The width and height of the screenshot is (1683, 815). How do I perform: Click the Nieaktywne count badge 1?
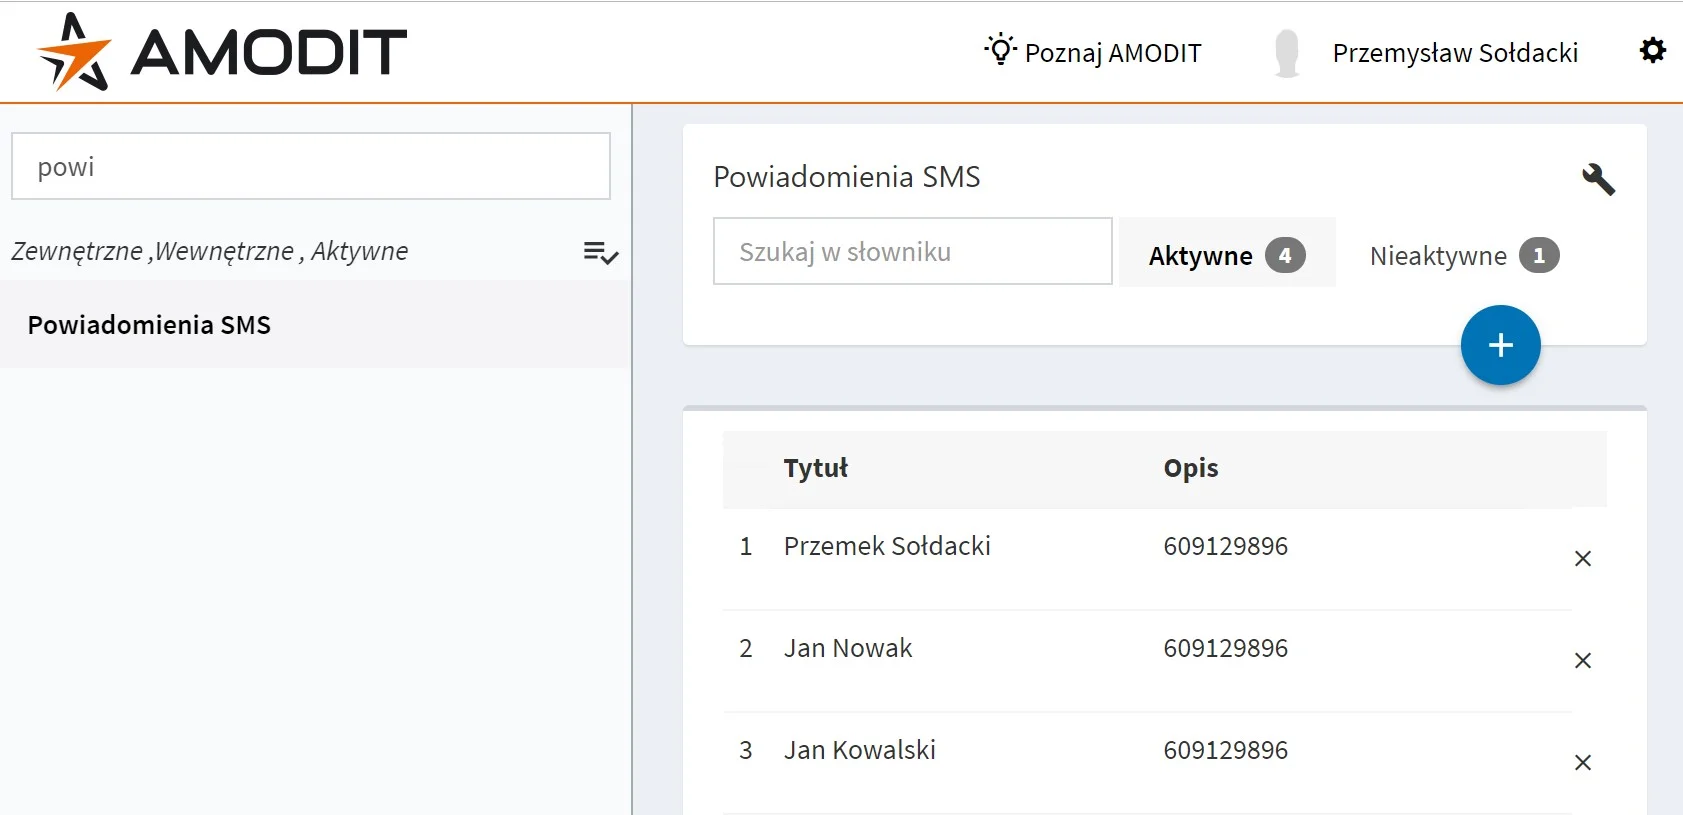click(1539, 255)
